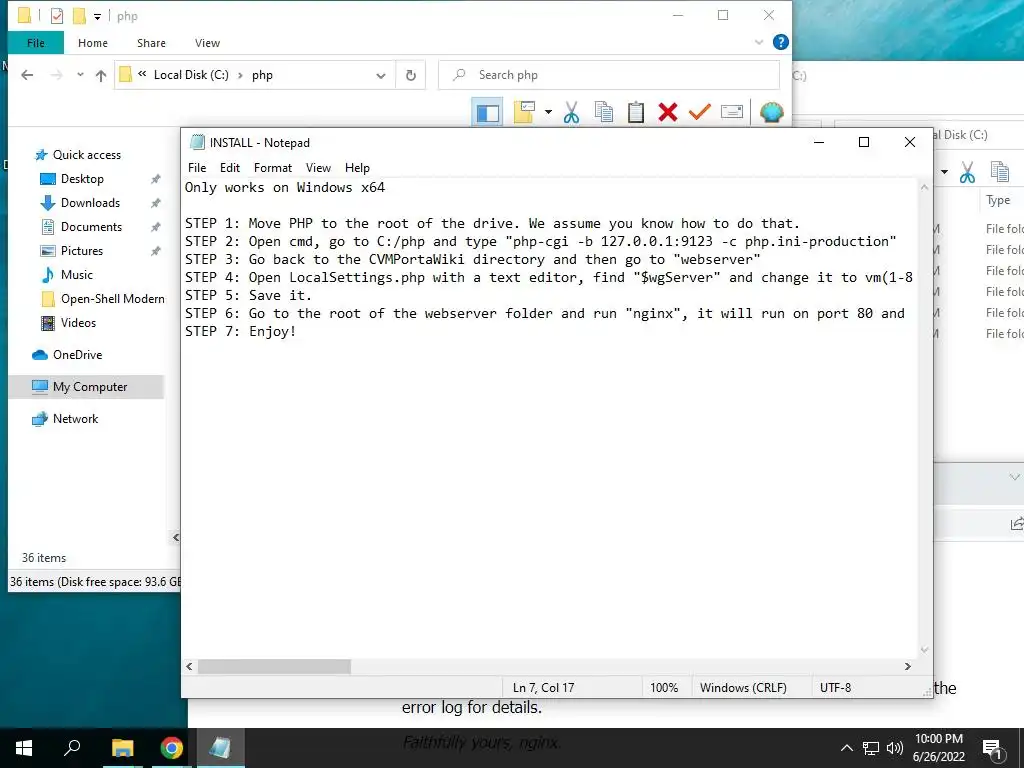The image size is (1024, 768).
Task: Switch to the Home ribbon tab
Action: [x=93, y=43]
